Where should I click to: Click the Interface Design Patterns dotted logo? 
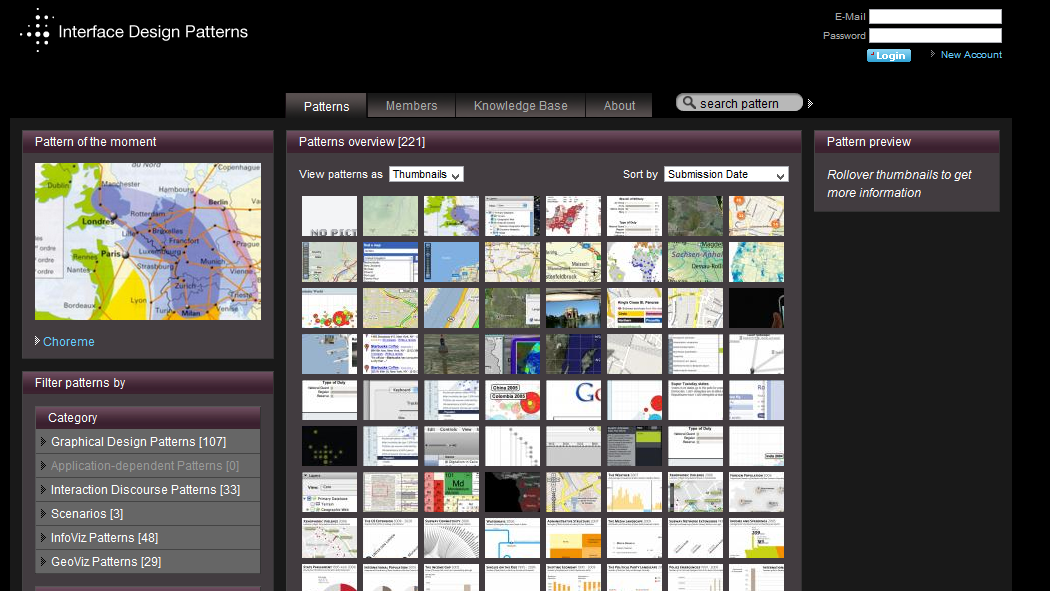[x=36, y=30]
